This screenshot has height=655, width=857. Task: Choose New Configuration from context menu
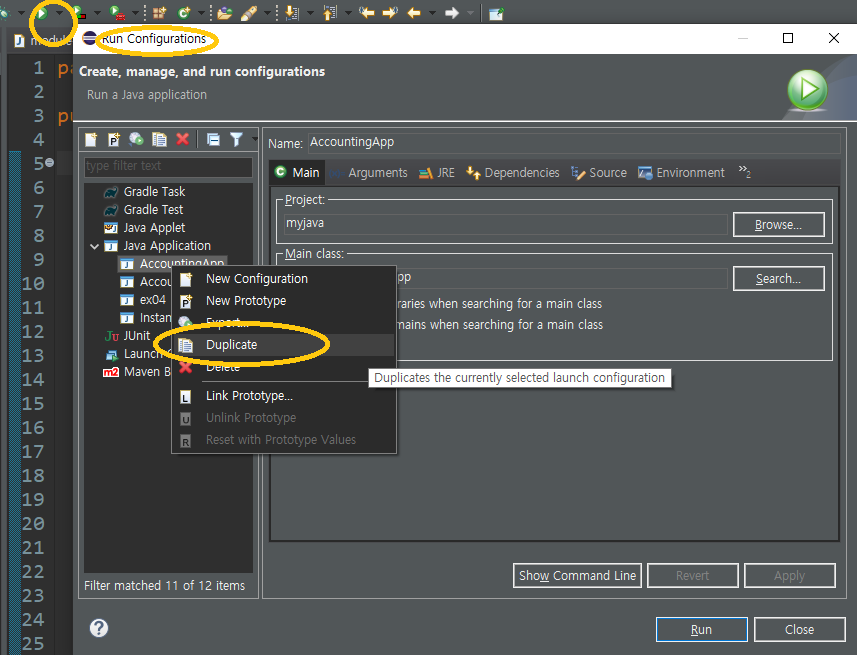pos(284,279)
